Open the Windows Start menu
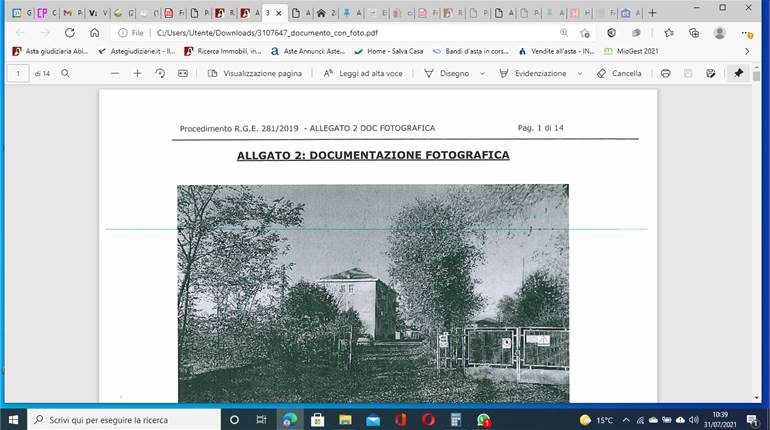 [14, 420]
